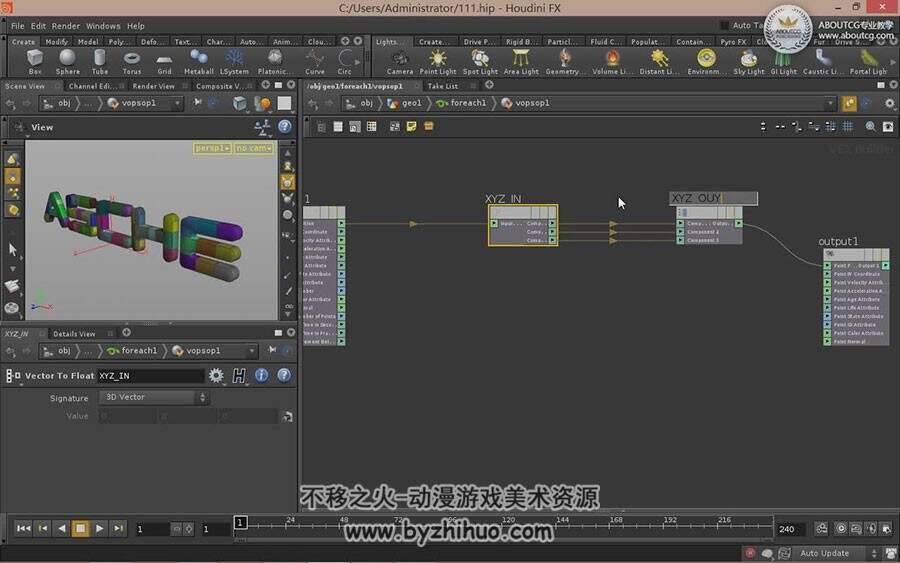Image resolution: width=900 pixels, height=563 pixels.
Task: Click the geo1 path breadcrumb in network editor
Action: tap(405, 103)
